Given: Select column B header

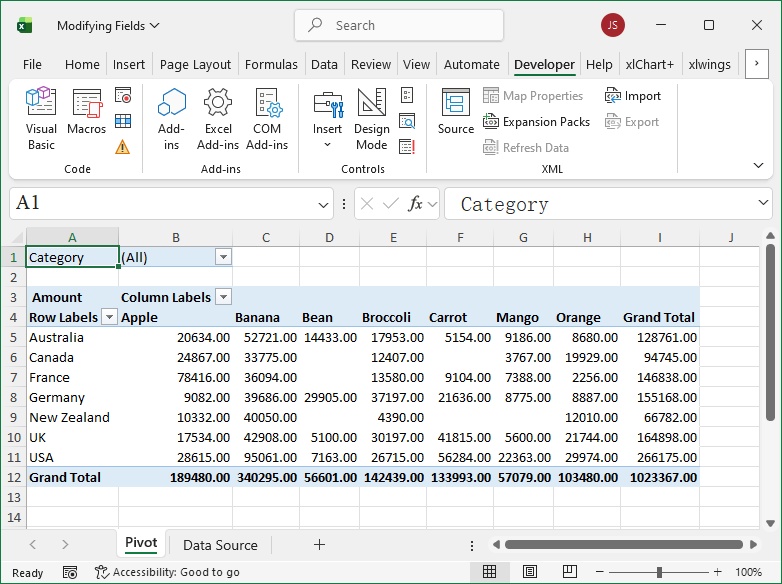Looking at the screenshot, I should [176, 237].
